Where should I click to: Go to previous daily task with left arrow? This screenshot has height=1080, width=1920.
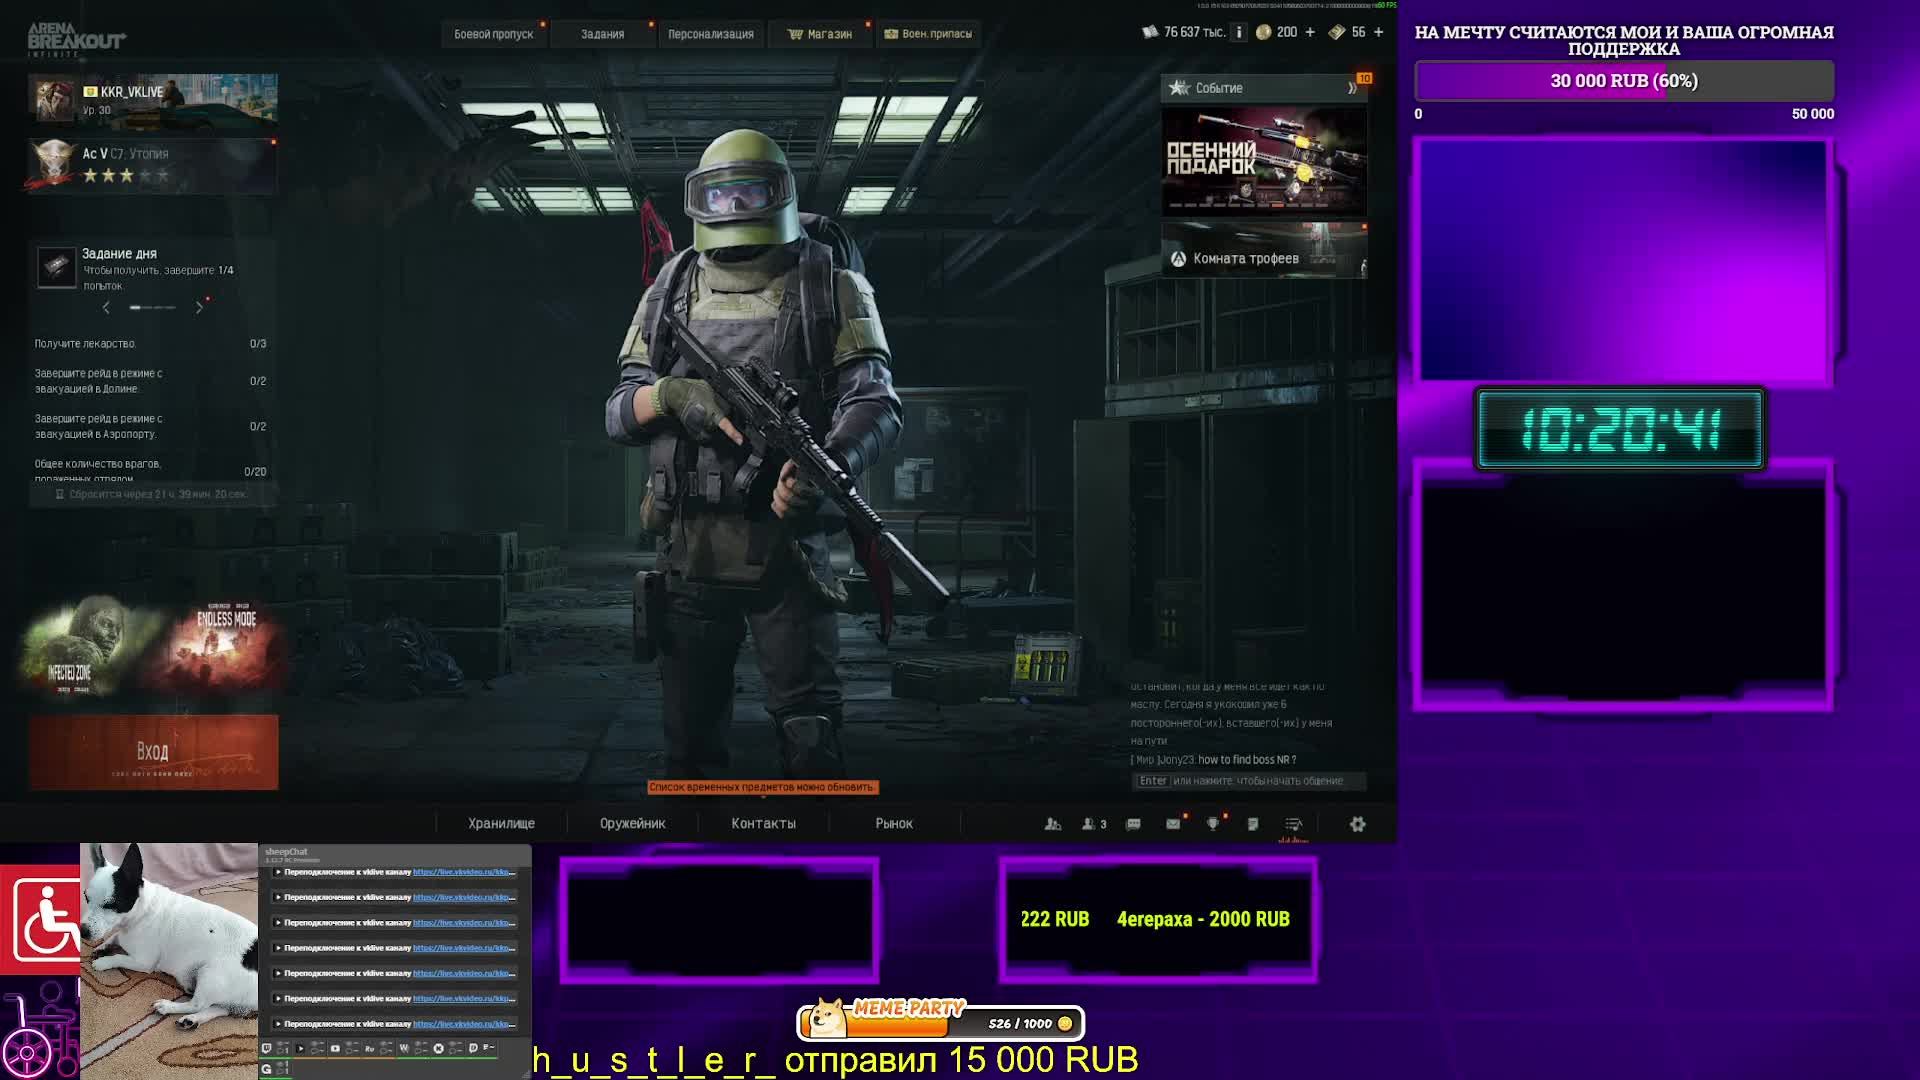tap(106, 308)
